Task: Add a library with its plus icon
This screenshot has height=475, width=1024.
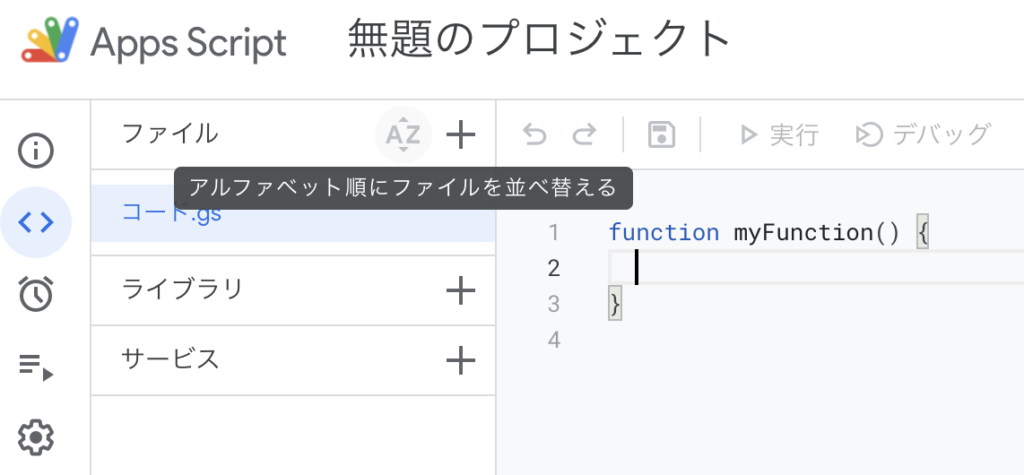Action: point(460,290)
